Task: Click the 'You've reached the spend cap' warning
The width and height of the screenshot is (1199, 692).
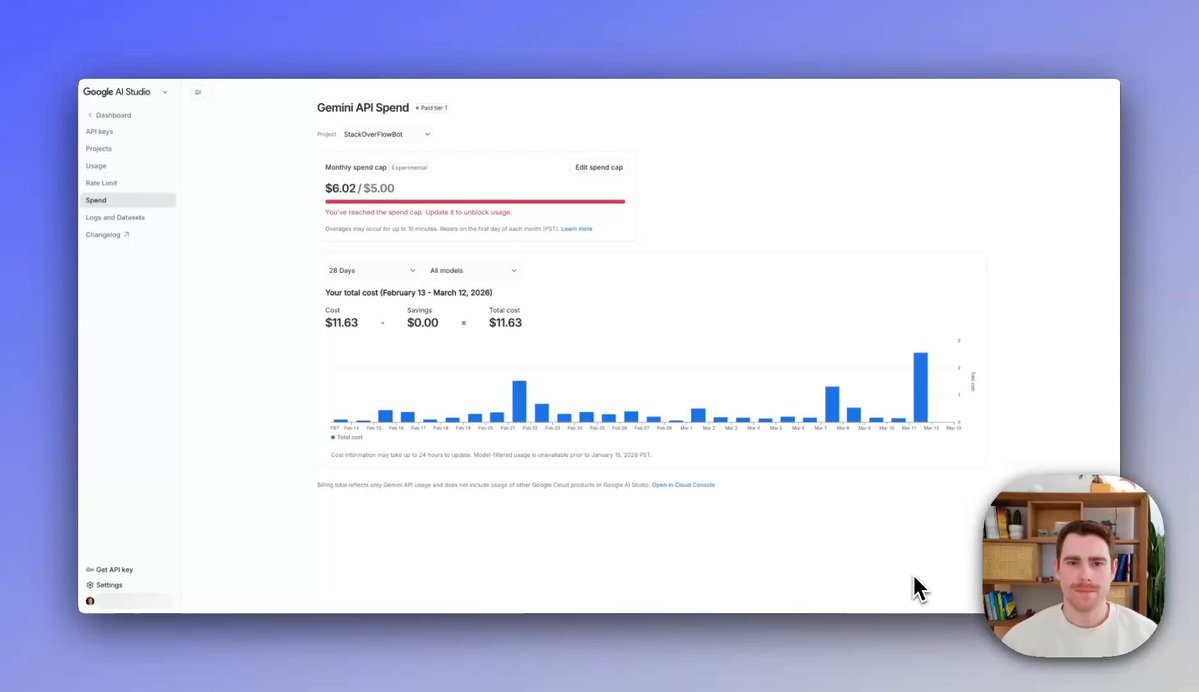Action: click(x=418, y=213)
